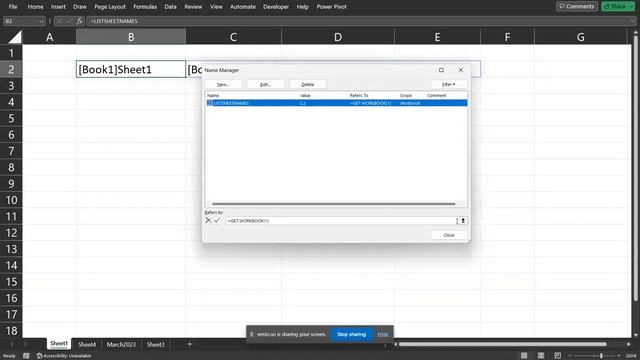Image resolution: width=640 pixels, height=360 pixels.
Task: Click the Close button in Name Manager
Action: tap(449, 235)
